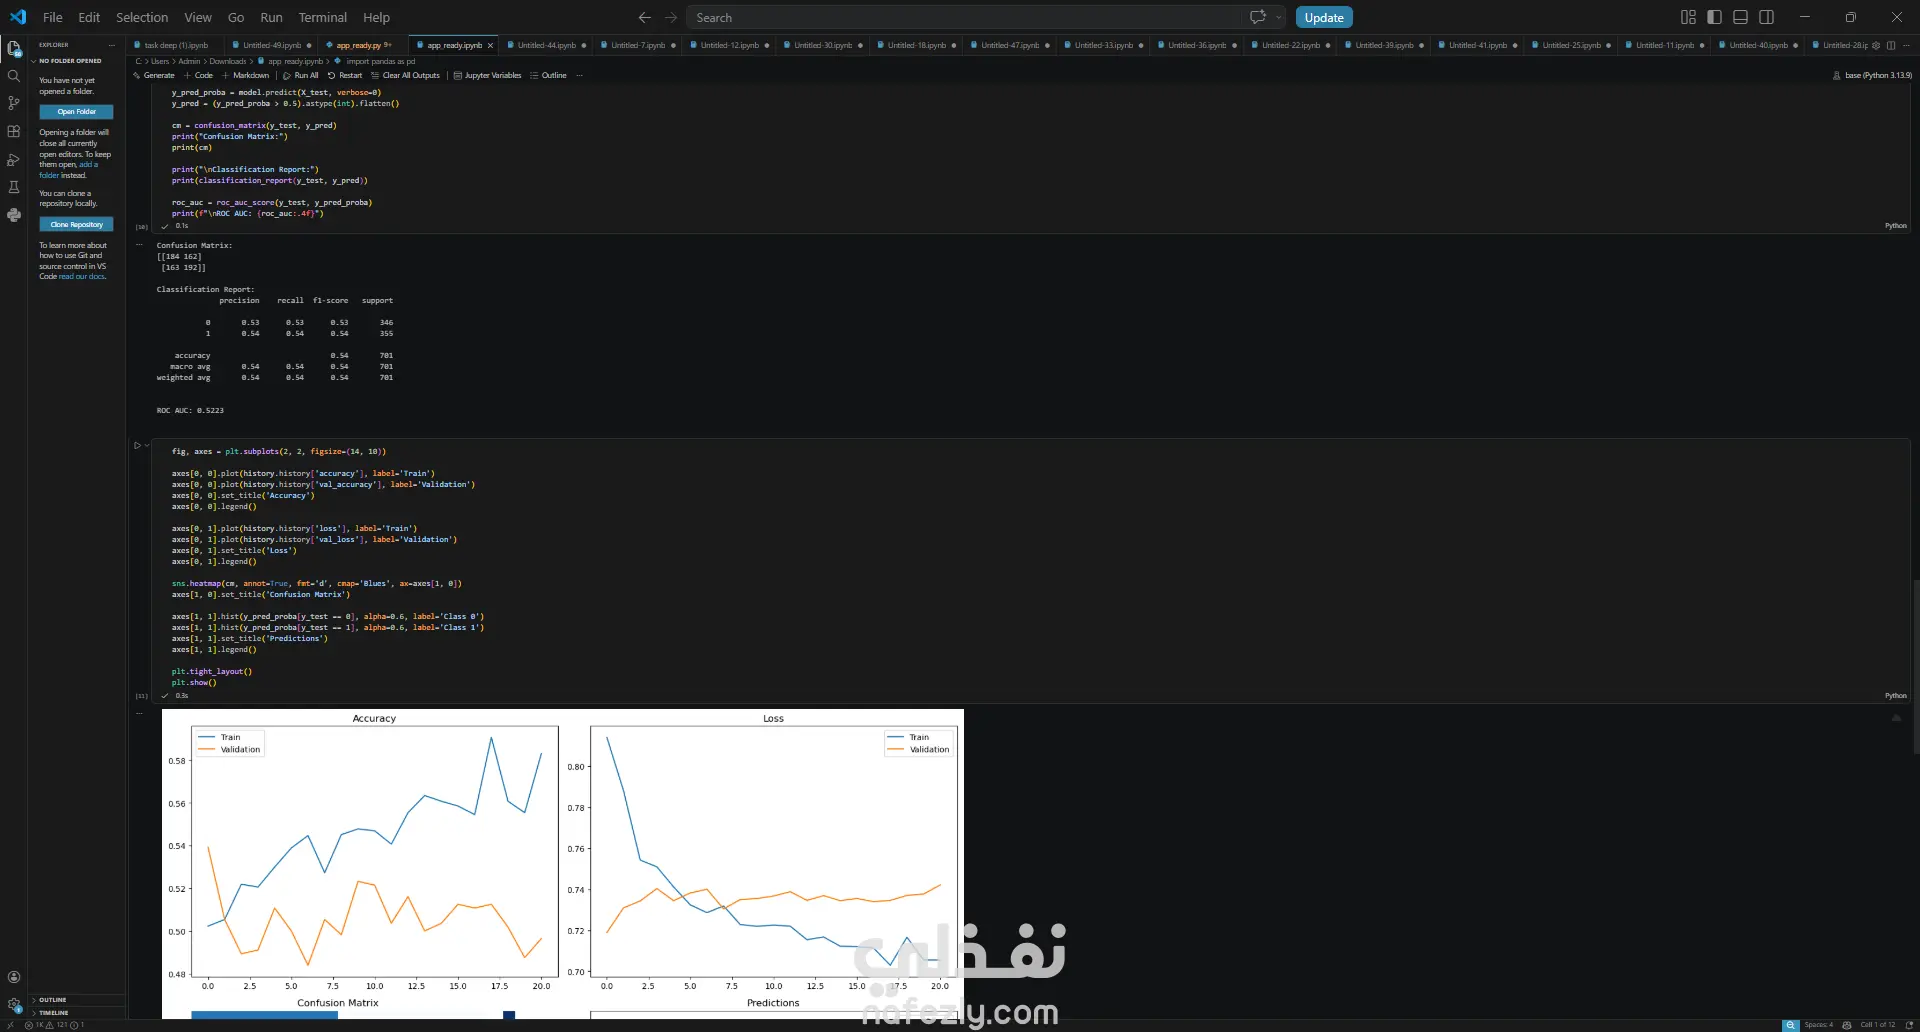Open the Python extension sidebar icon

coord(14,215)
